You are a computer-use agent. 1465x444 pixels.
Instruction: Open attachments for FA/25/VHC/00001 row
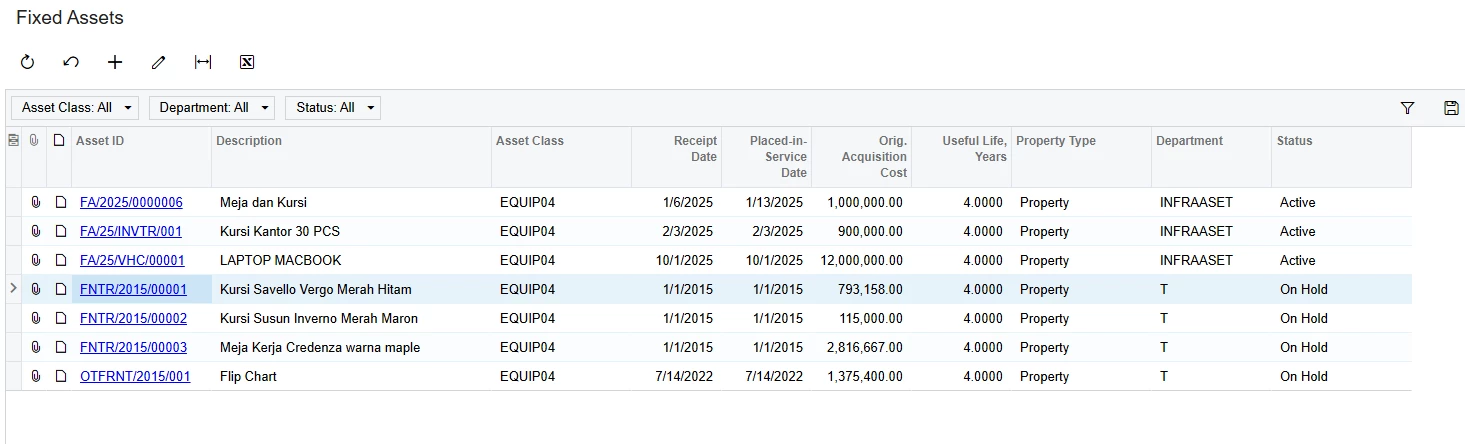pyautogui.click(x=35, y=261)
